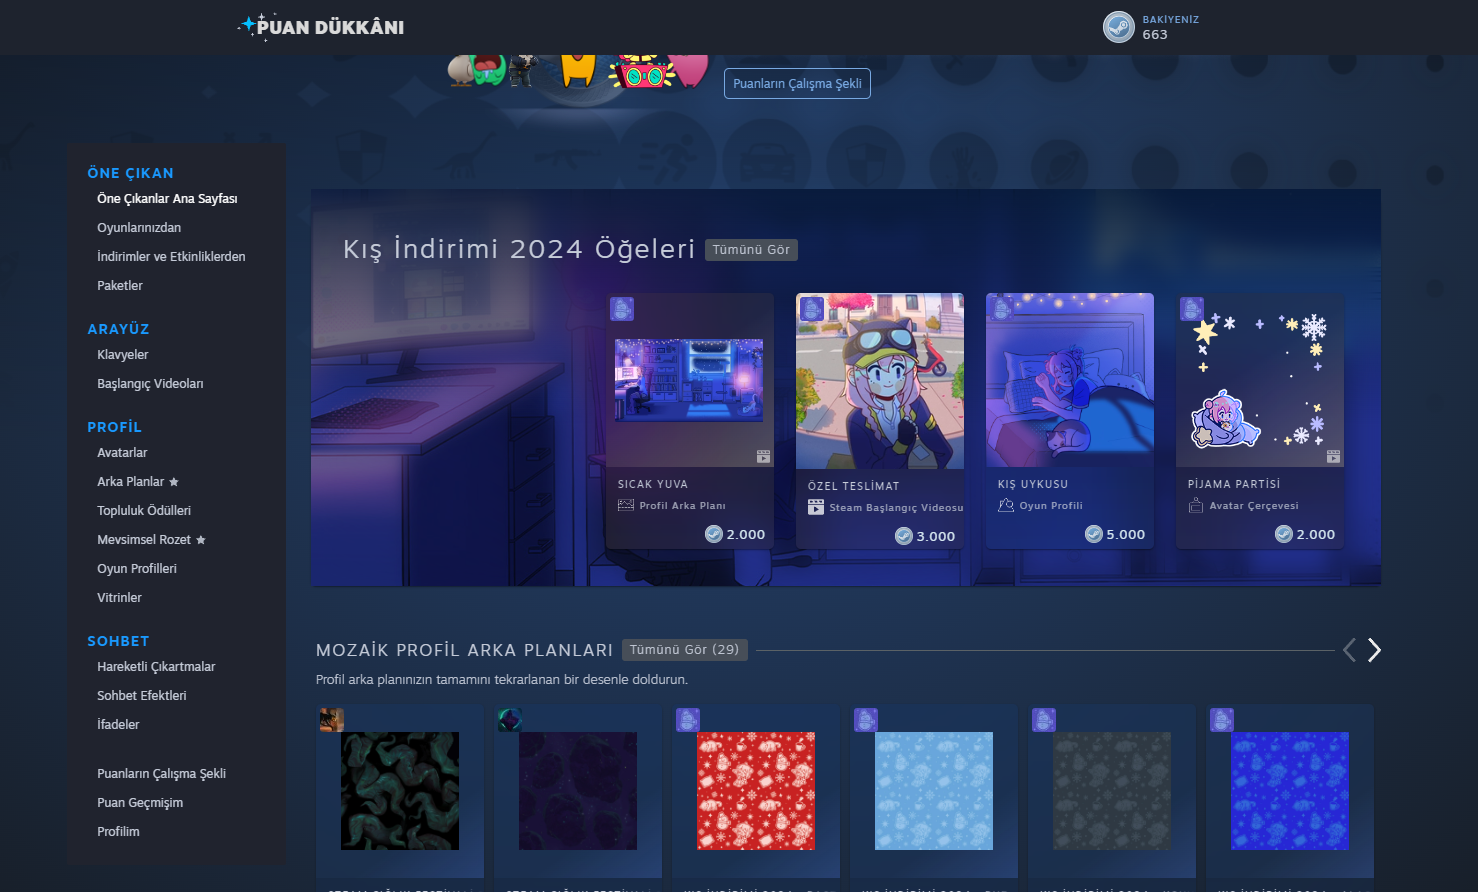Open Mevsimsel Rozet category
The height and width of the screenshot is (892, 1478).
(x=144, y=540)
